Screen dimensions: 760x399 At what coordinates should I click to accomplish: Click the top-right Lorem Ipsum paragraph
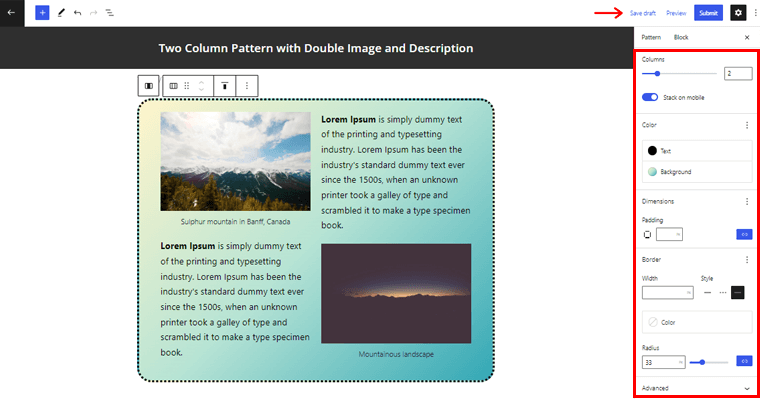click(396, 172)
